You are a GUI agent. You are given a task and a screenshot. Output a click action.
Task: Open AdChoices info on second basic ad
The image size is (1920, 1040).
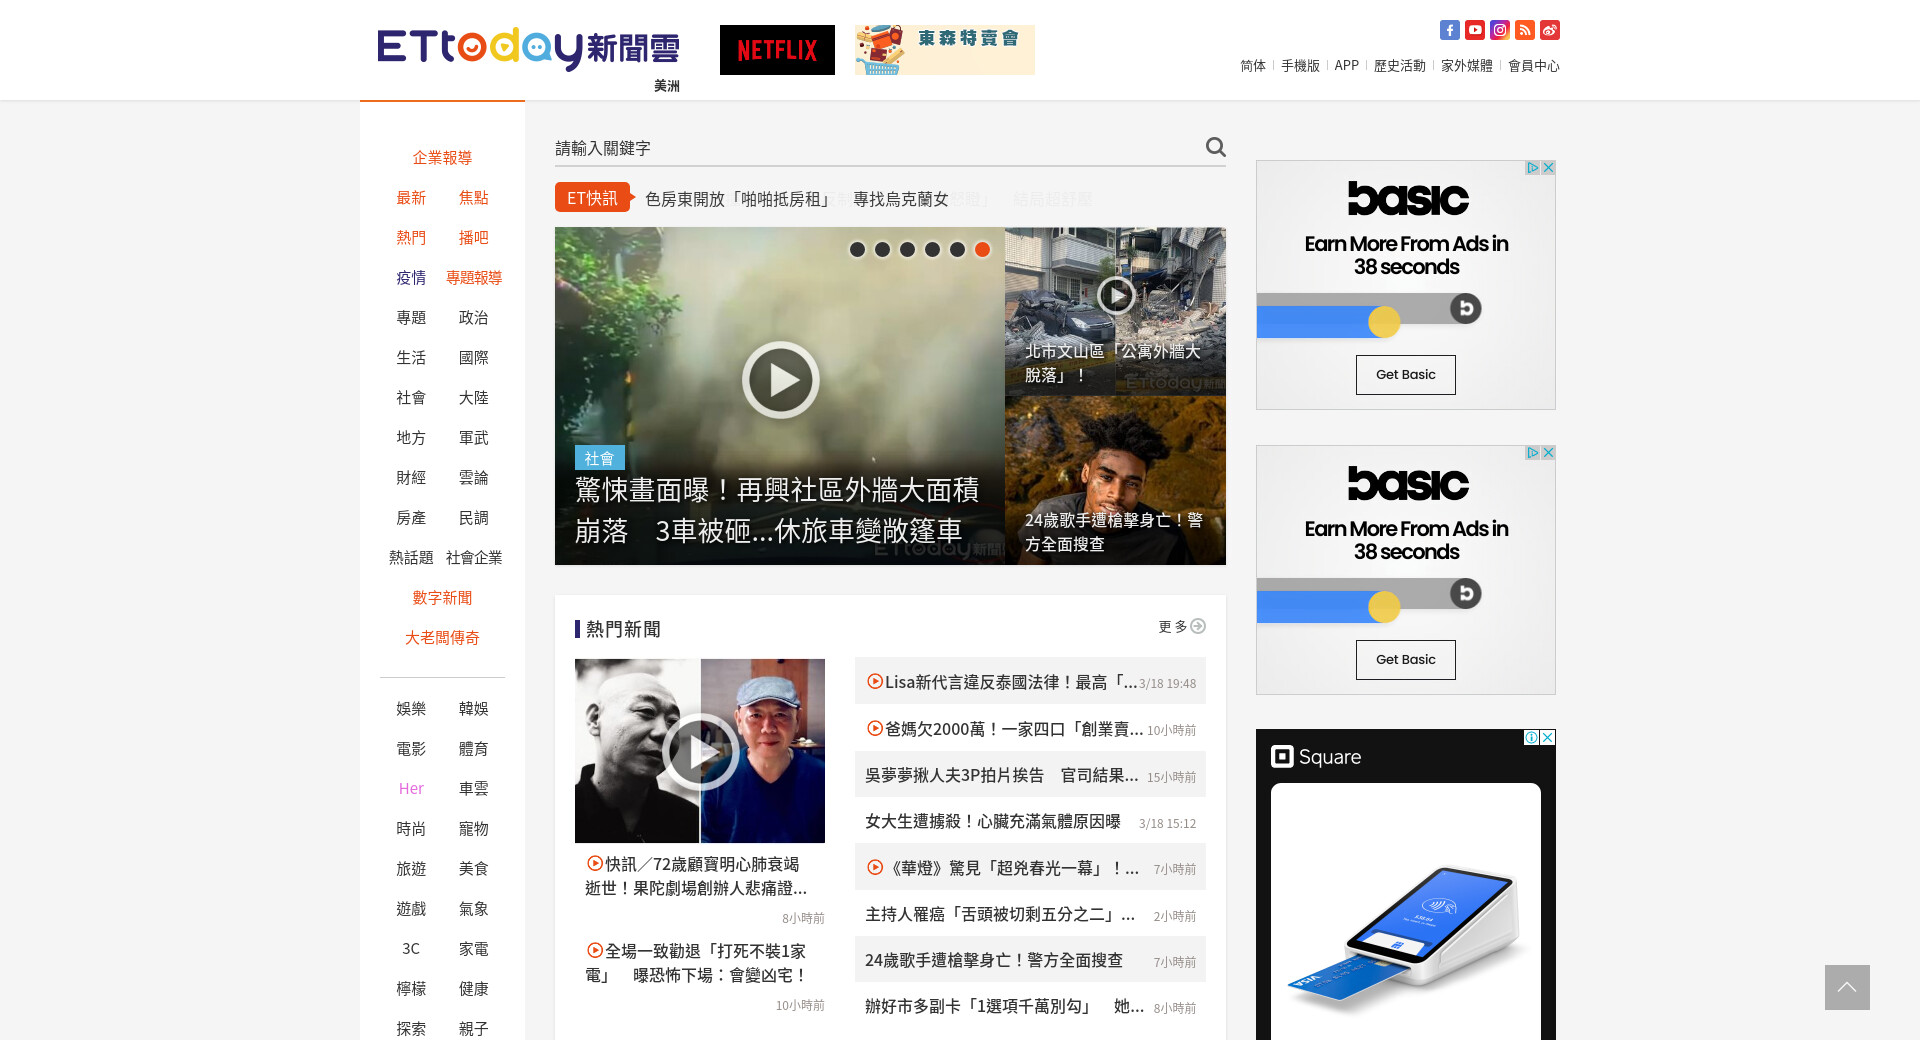[1532, 453]
